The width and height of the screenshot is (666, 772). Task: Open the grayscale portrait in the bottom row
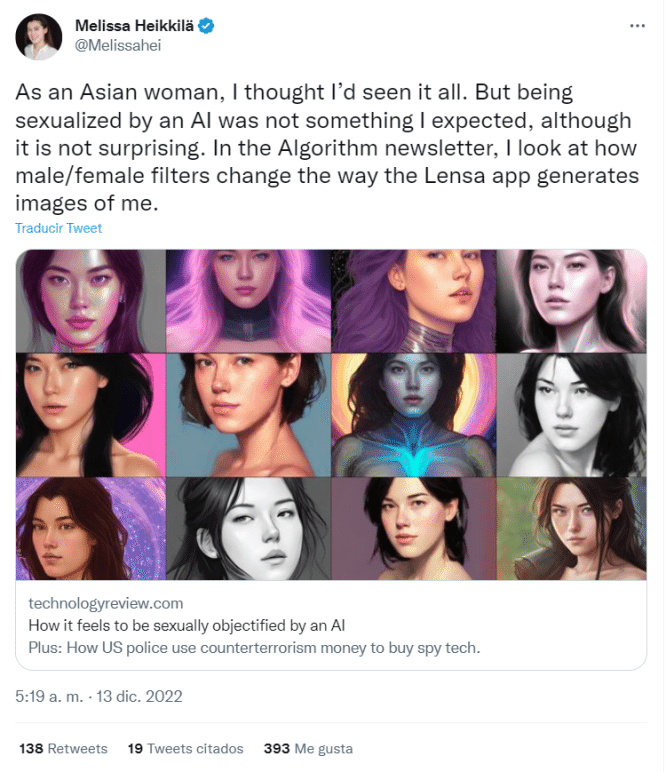tap(248, 530)
